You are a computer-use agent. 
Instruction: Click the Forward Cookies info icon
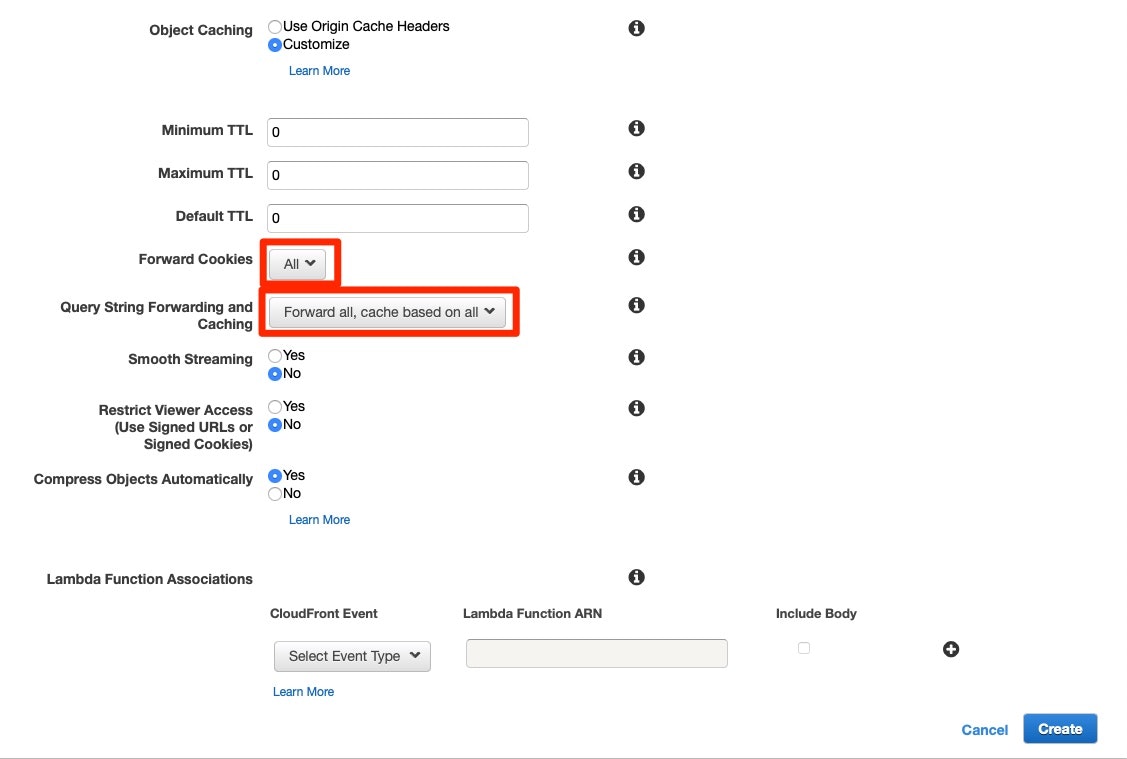636,257
